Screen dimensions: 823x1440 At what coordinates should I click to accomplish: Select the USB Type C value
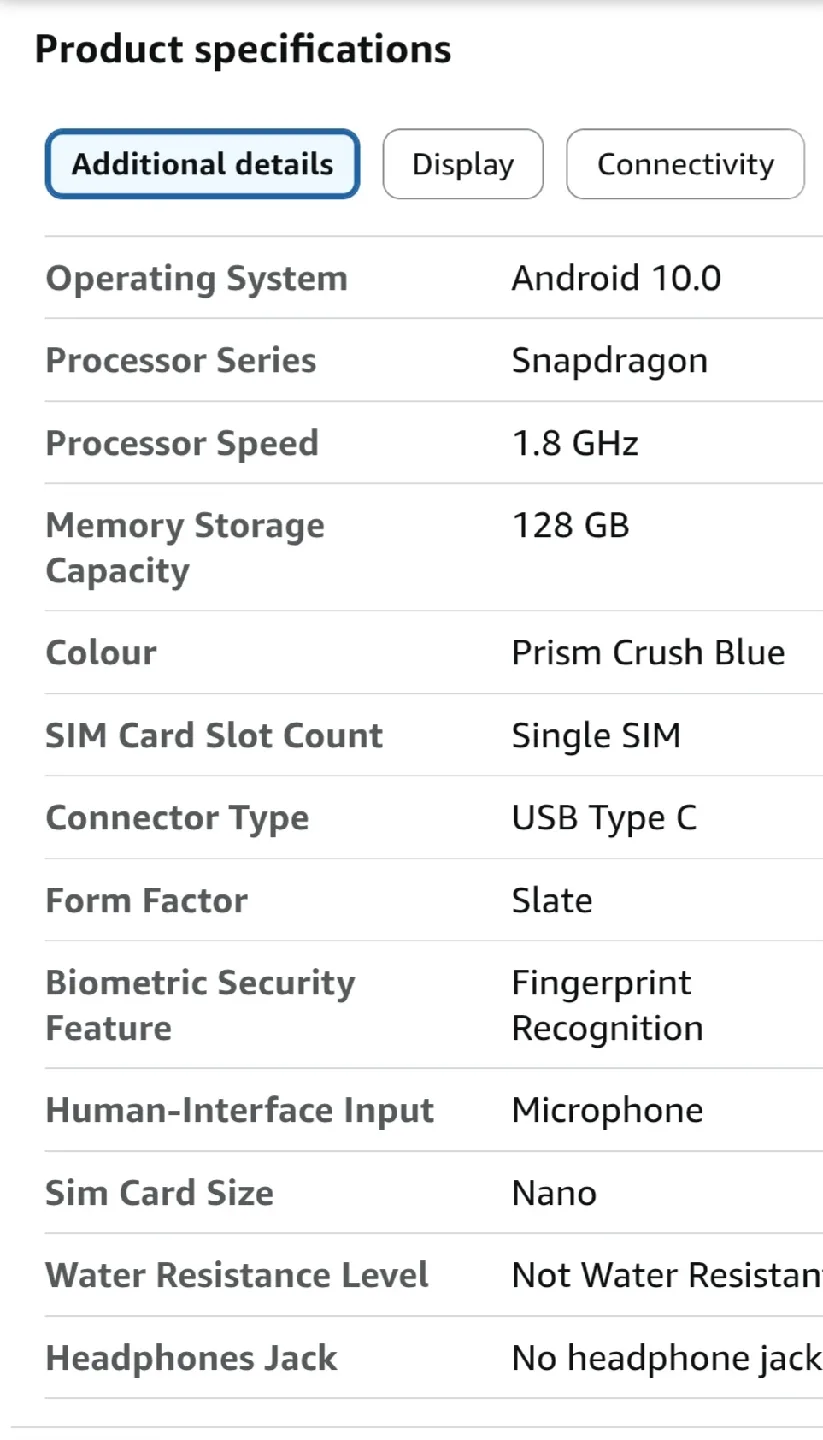(x=604, y=818)
